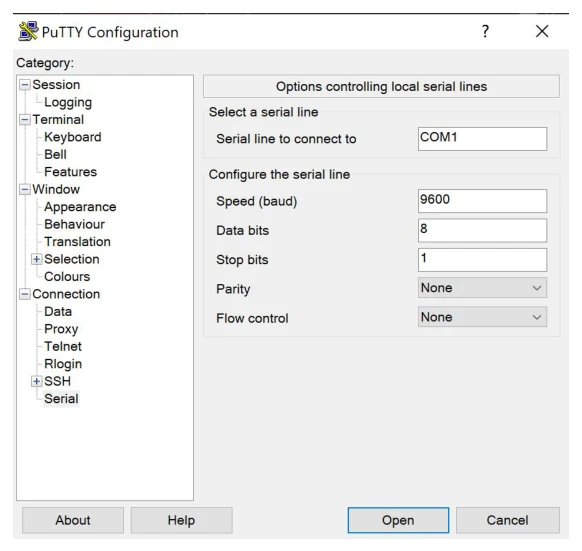Viewport: 582px width, 551px height.
Task: Open the Parity dropdown
Action: [x=482, y=288]
